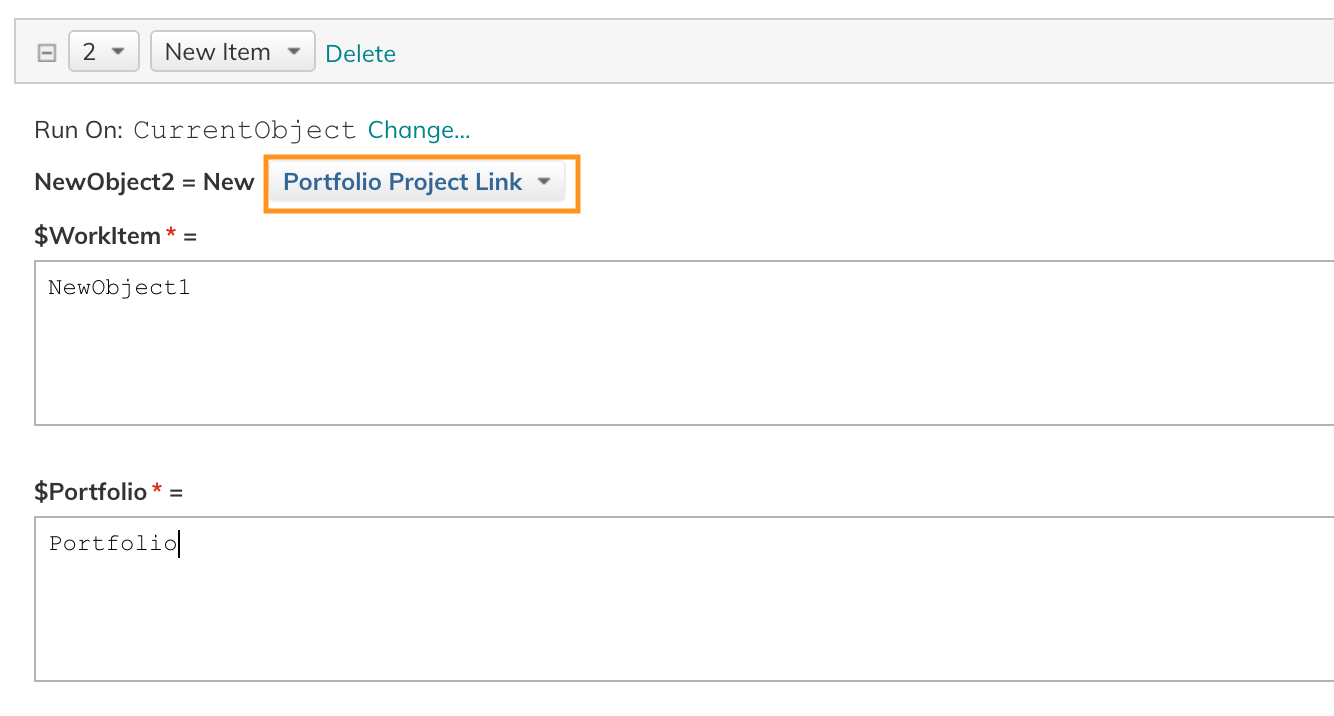Click the CurrentObject value text

pyautogui.click(x=245, y=130)
